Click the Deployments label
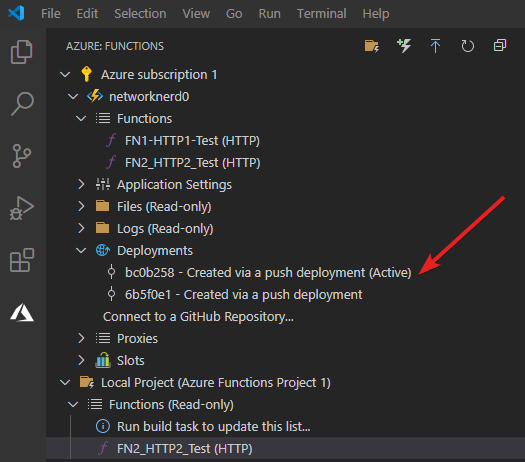525x462 pixels. [x=155, y=250]
